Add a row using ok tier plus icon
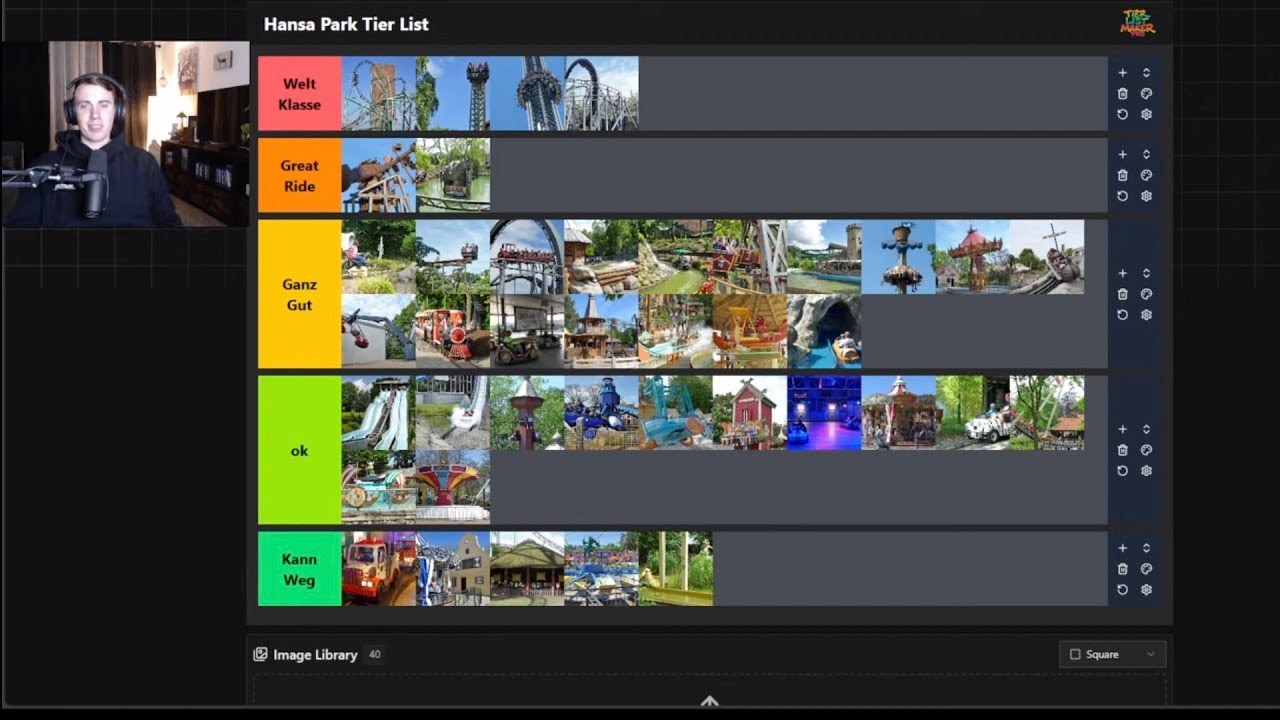This screenshot has width=1280, height=720. (1122, 430)
